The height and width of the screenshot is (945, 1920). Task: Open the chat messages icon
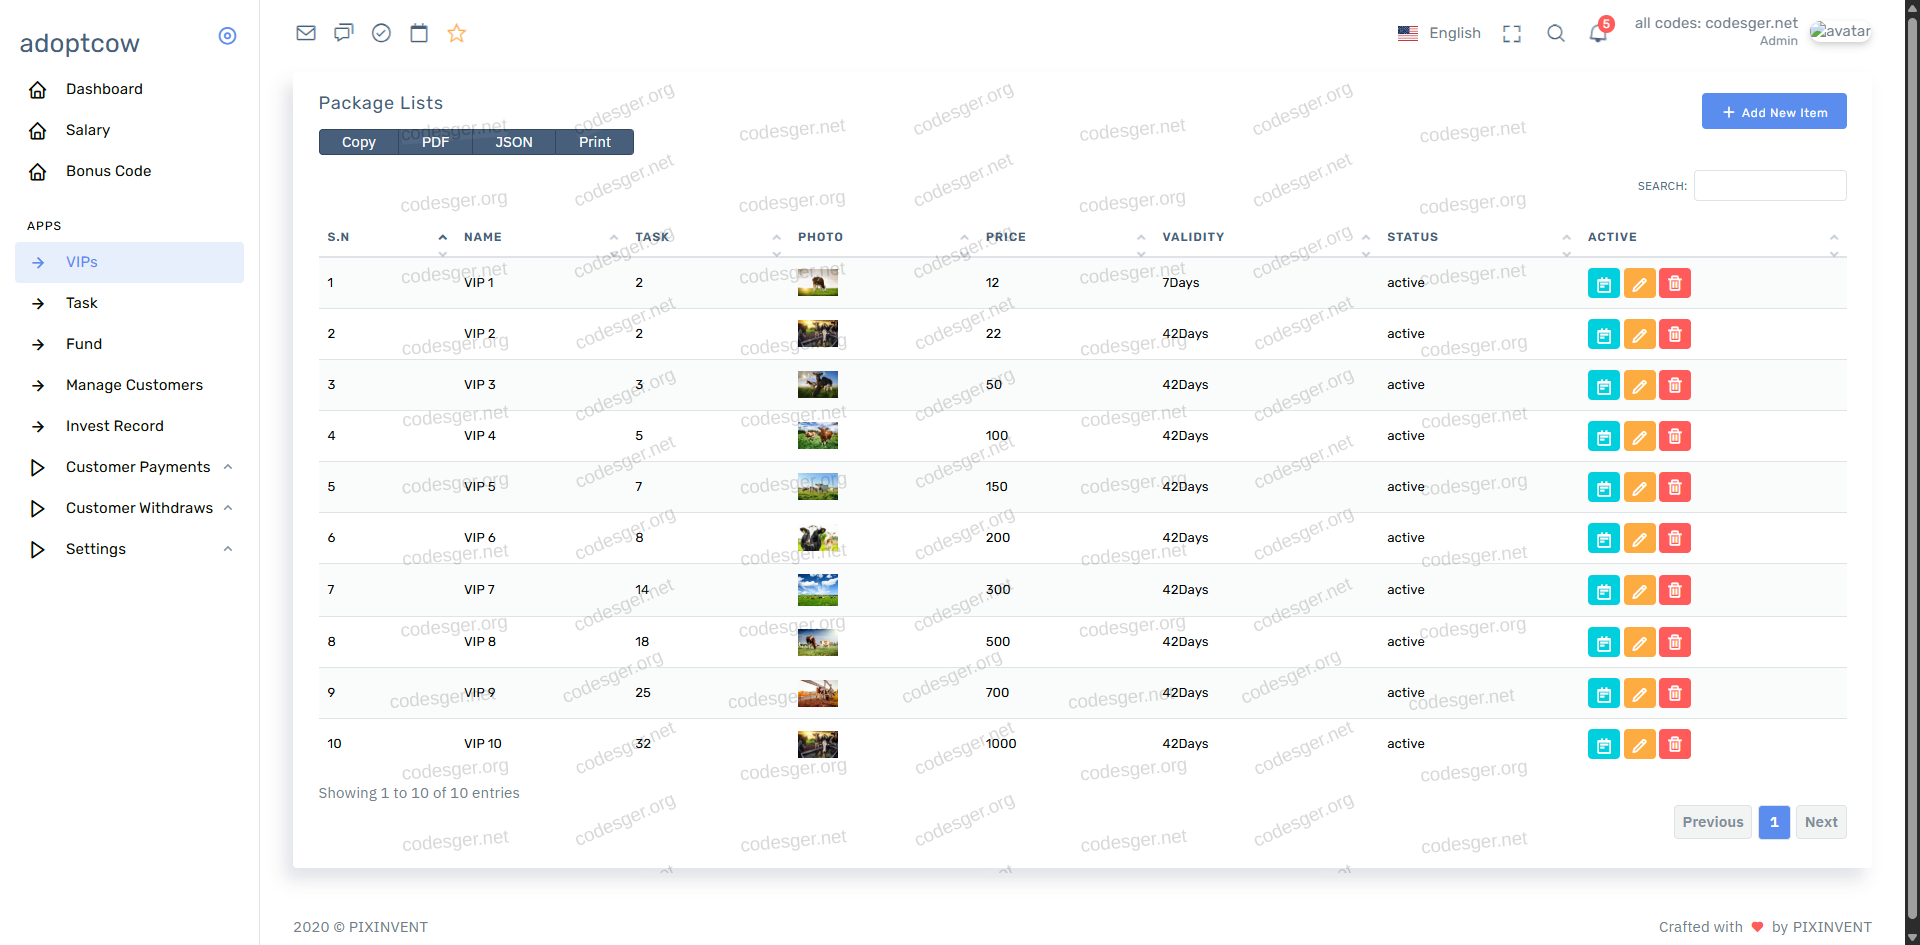[x=344, y=33]
